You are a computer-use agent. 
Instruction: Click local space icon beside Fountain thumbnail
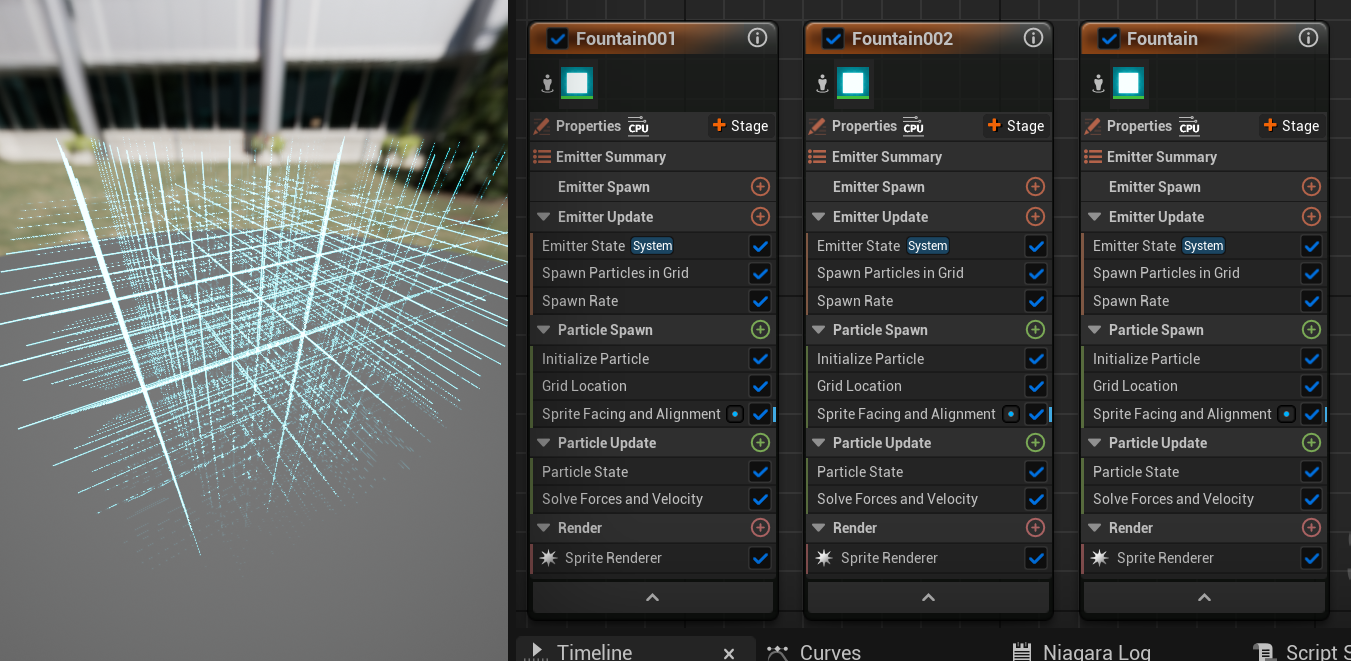coord(1098,84)
